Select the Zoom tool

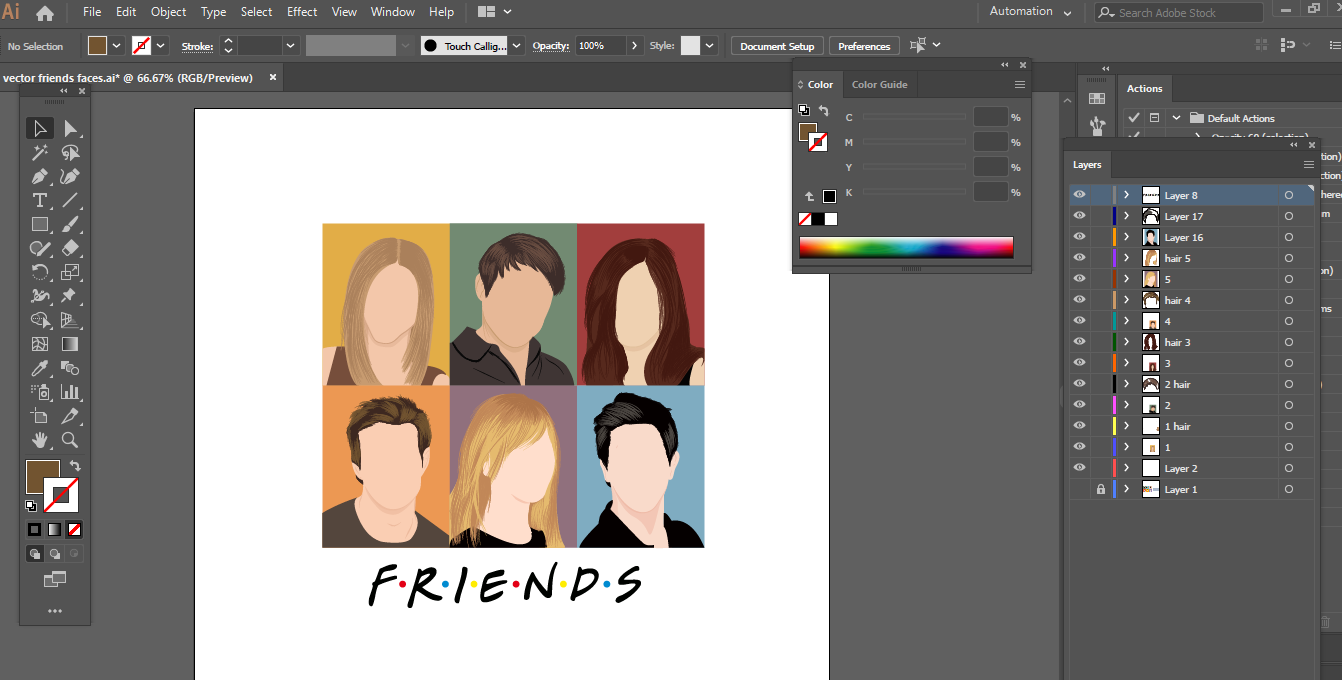(x=70, y=440)
